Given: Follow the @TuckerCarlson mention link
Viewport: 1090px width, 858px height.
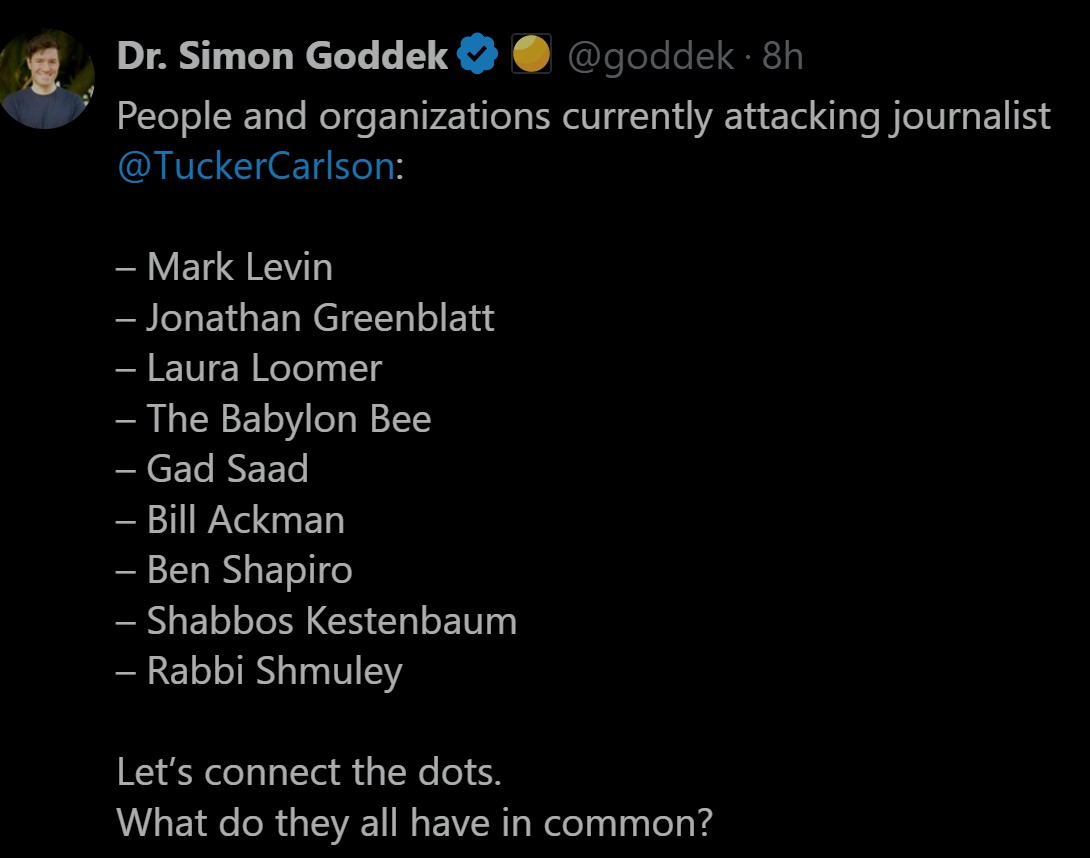Looking at the screenshot, I should click(x=256, y=166).
